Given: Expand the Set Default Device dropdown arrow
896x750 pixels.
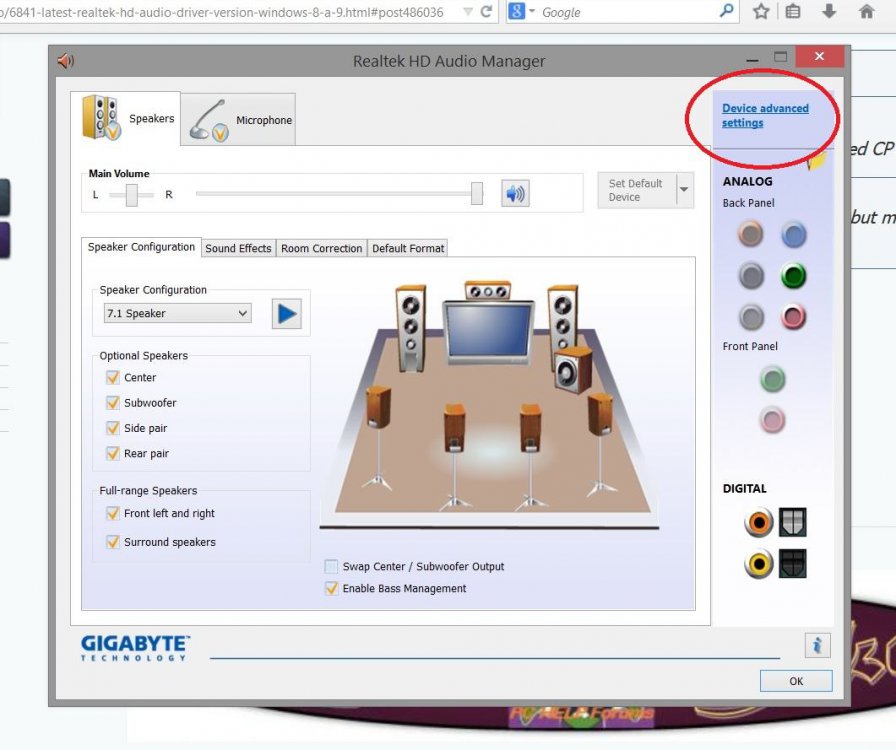Looking at the screenshot, I should pyautogui.click(x=685, y=190).
